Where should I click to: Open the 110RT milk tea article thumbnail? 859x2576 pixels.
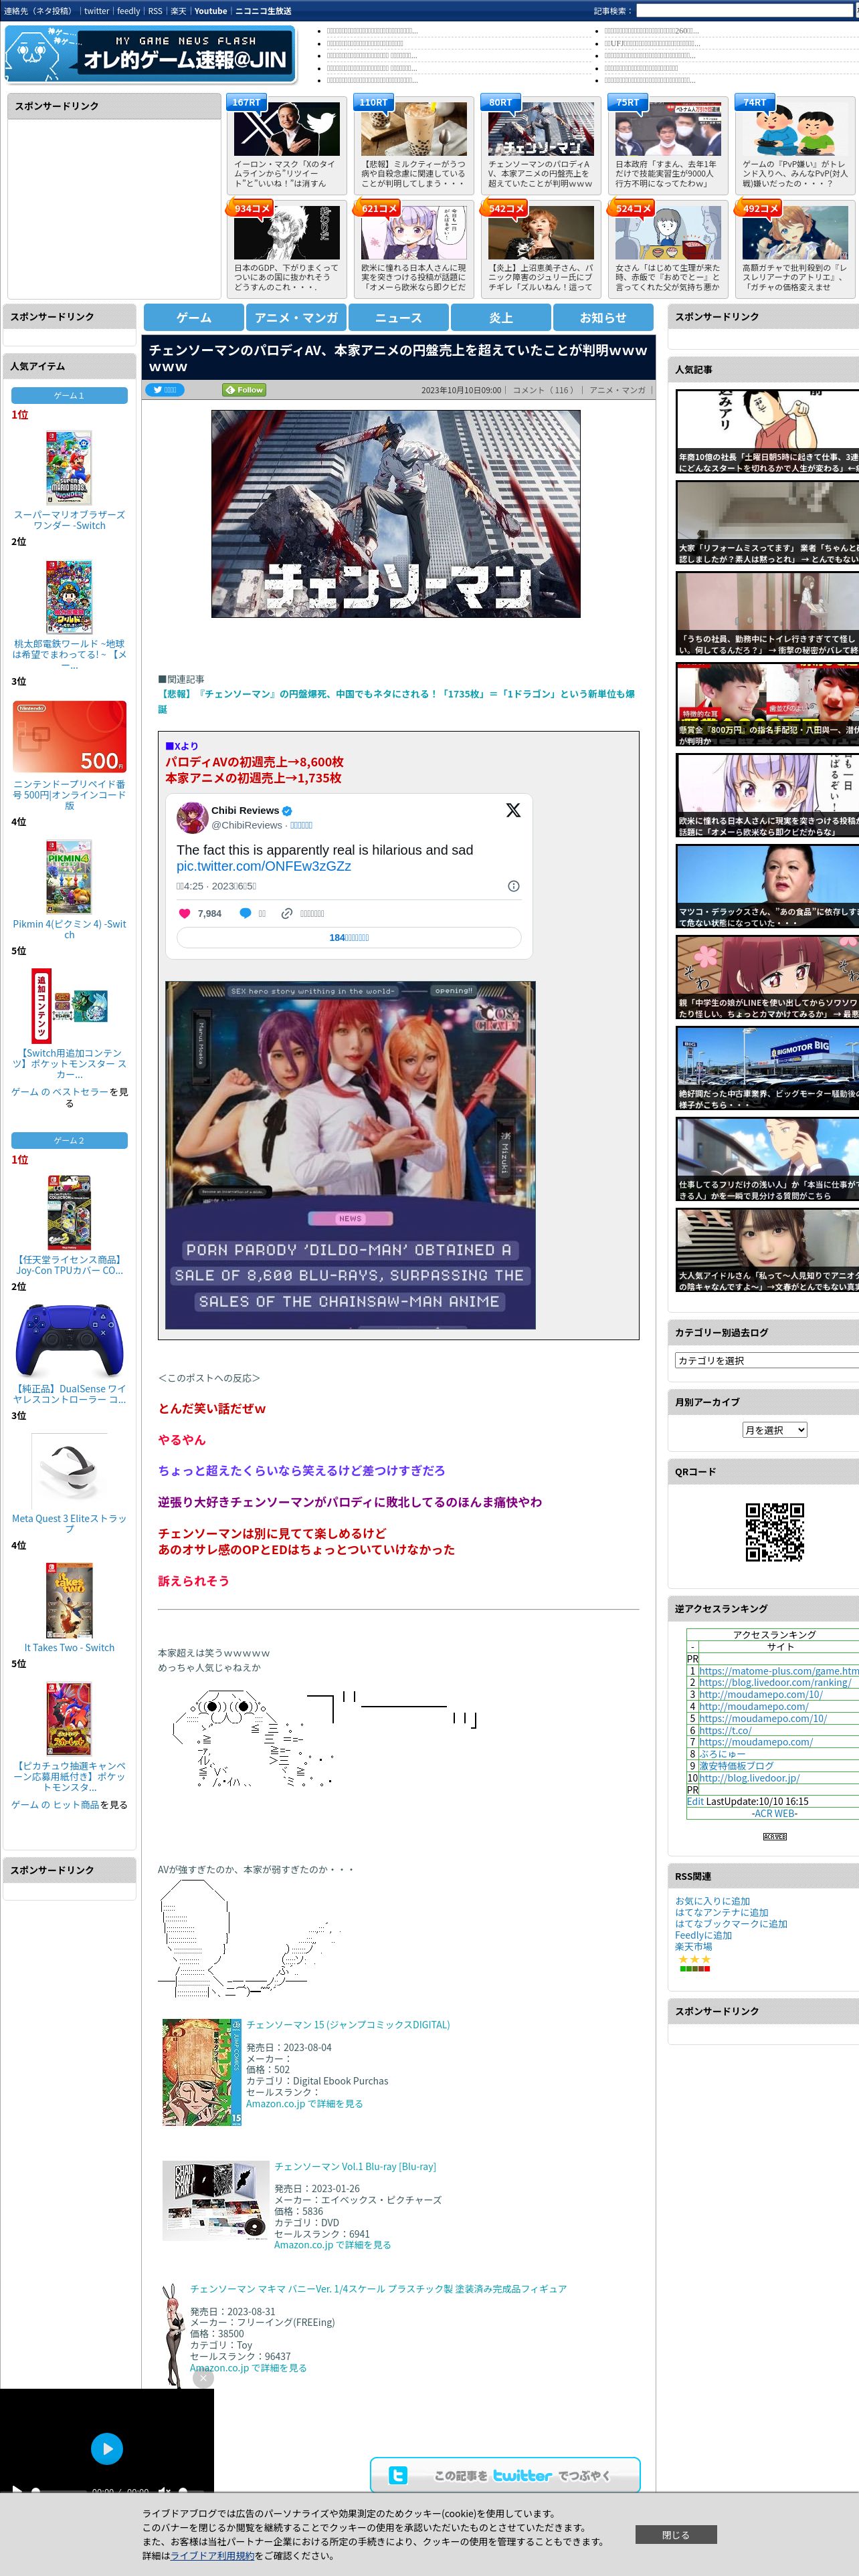coord(414,128)
